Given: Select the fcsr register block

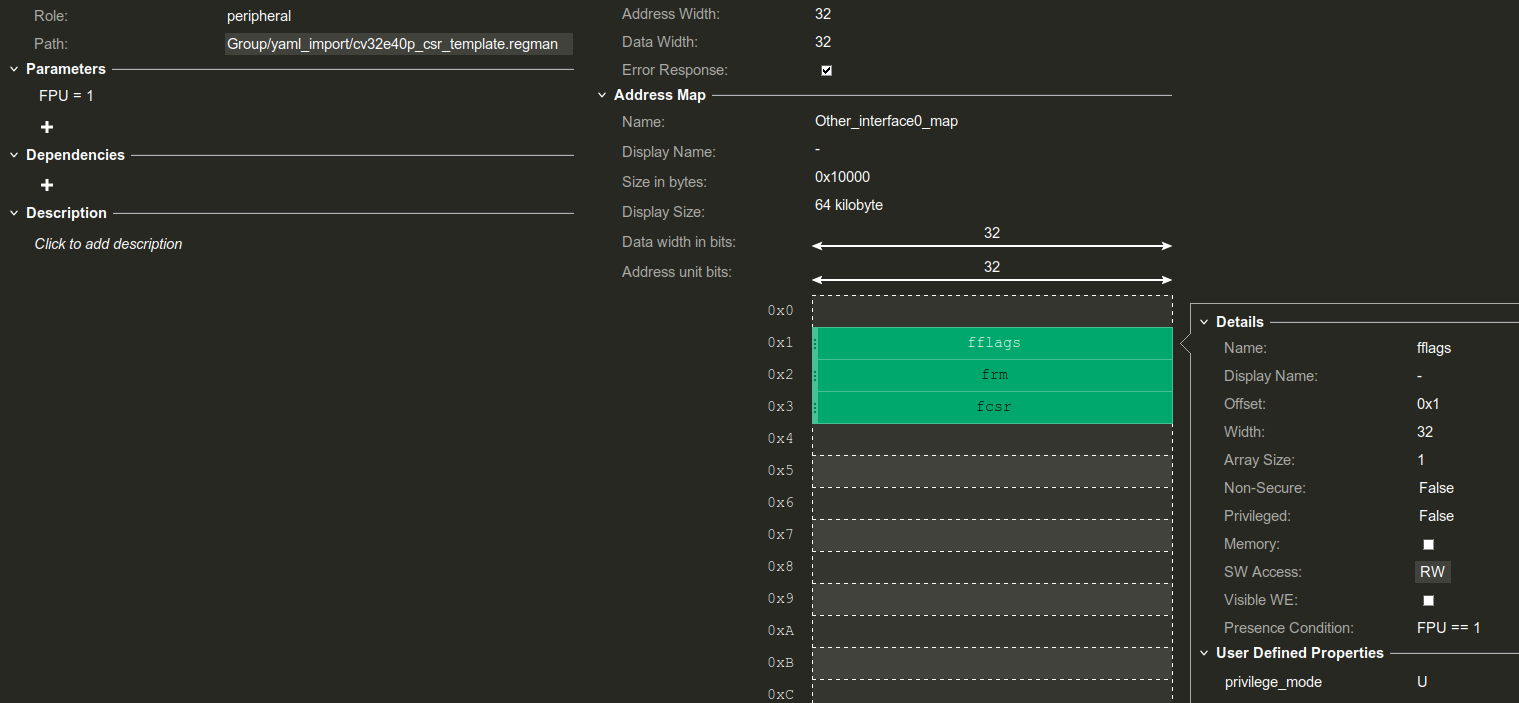Looking at the screenshot, I should 992,407.
